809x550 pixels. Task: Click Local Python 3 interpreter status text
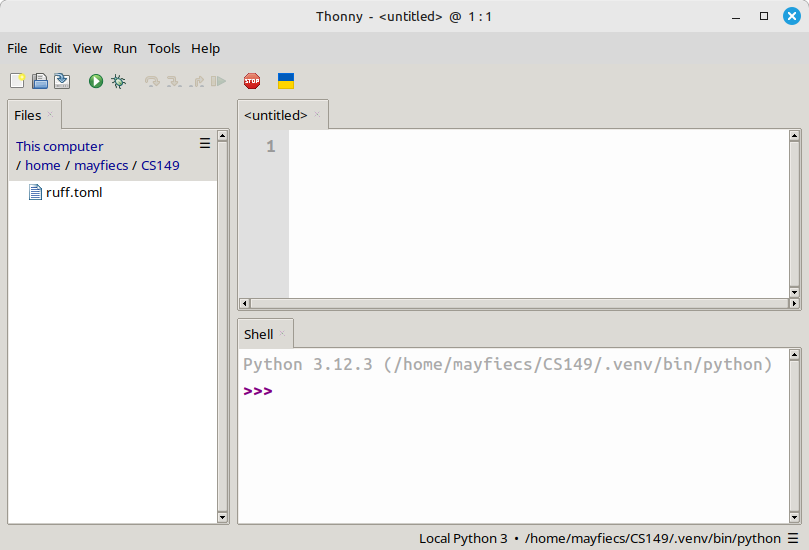click(463, 538)
